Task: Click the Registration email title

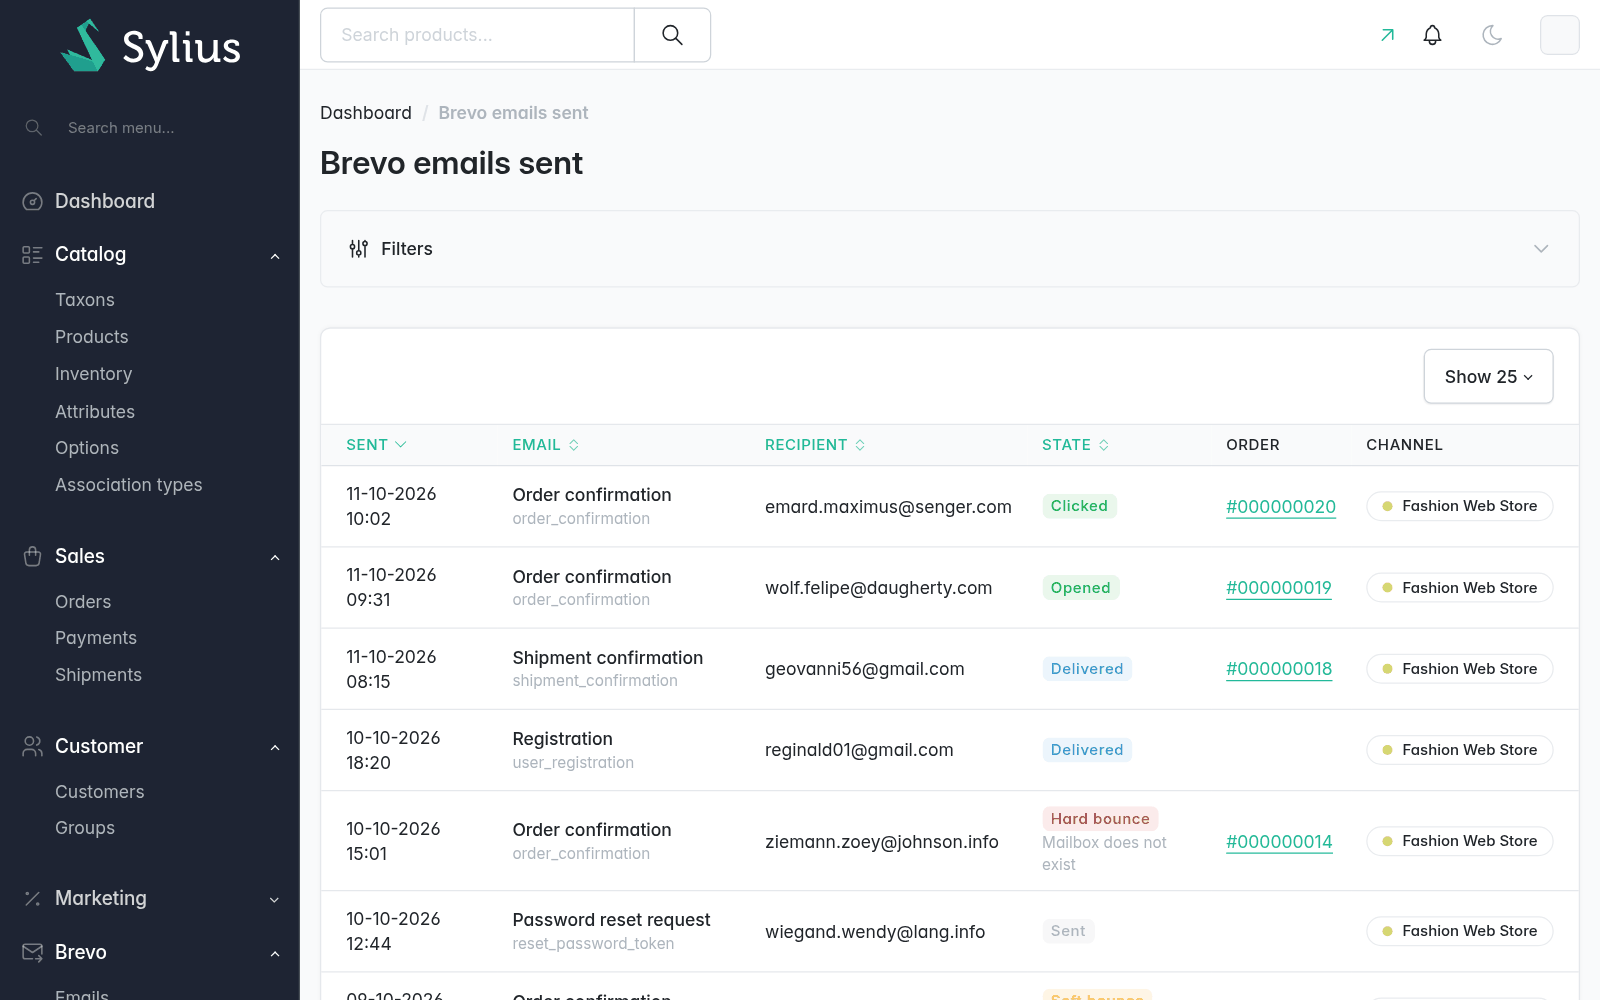Action: (x=562, y=739)
